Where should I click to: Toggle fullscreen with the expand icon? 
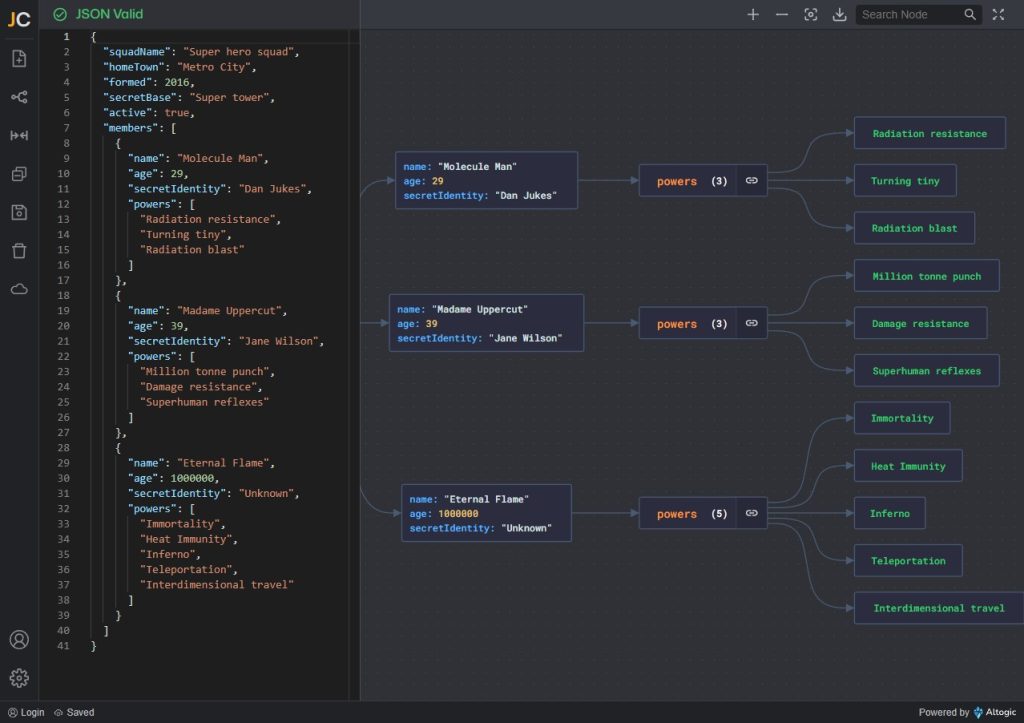pyautogui.click(x=999, y=14)
